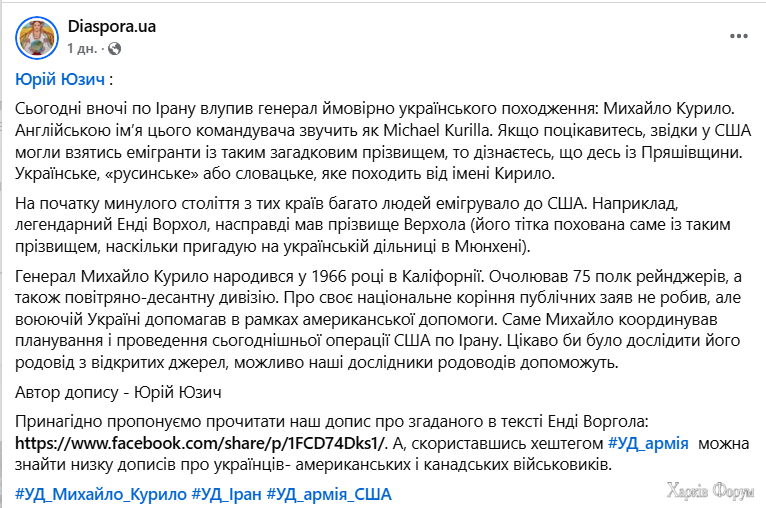Open the blue Юрій Юзич author link
This screenshot has width=766, height=508.
60,79
